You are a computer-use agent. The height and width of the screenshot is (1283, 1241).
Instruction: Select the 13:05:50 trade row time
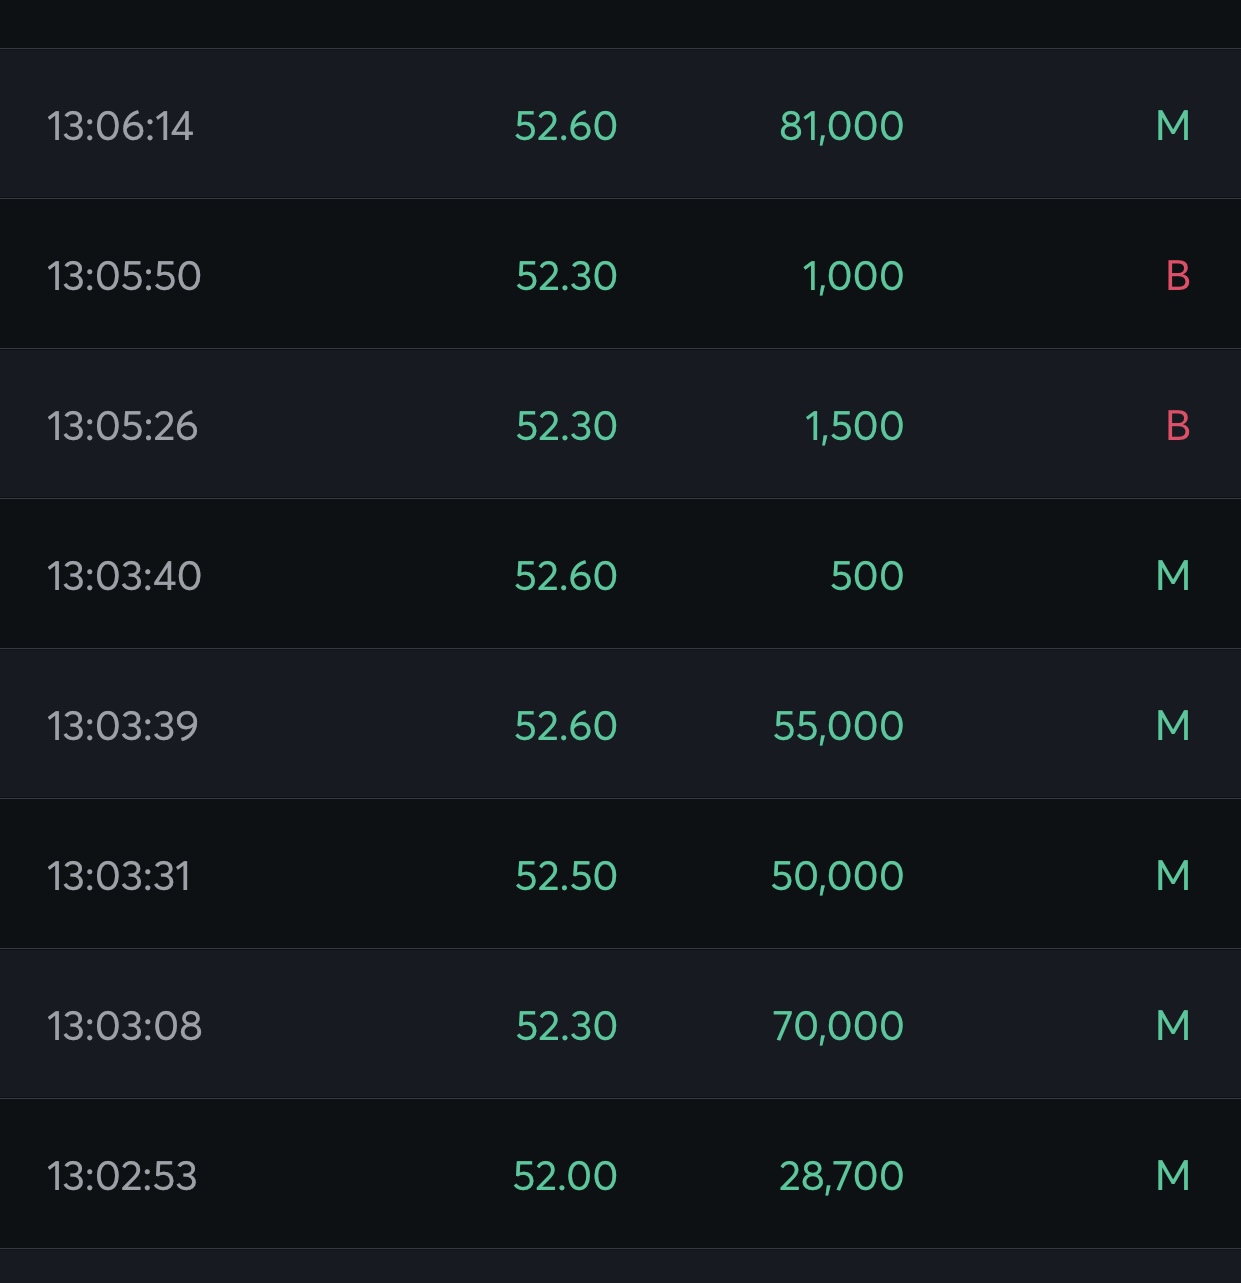coord(124,276)
